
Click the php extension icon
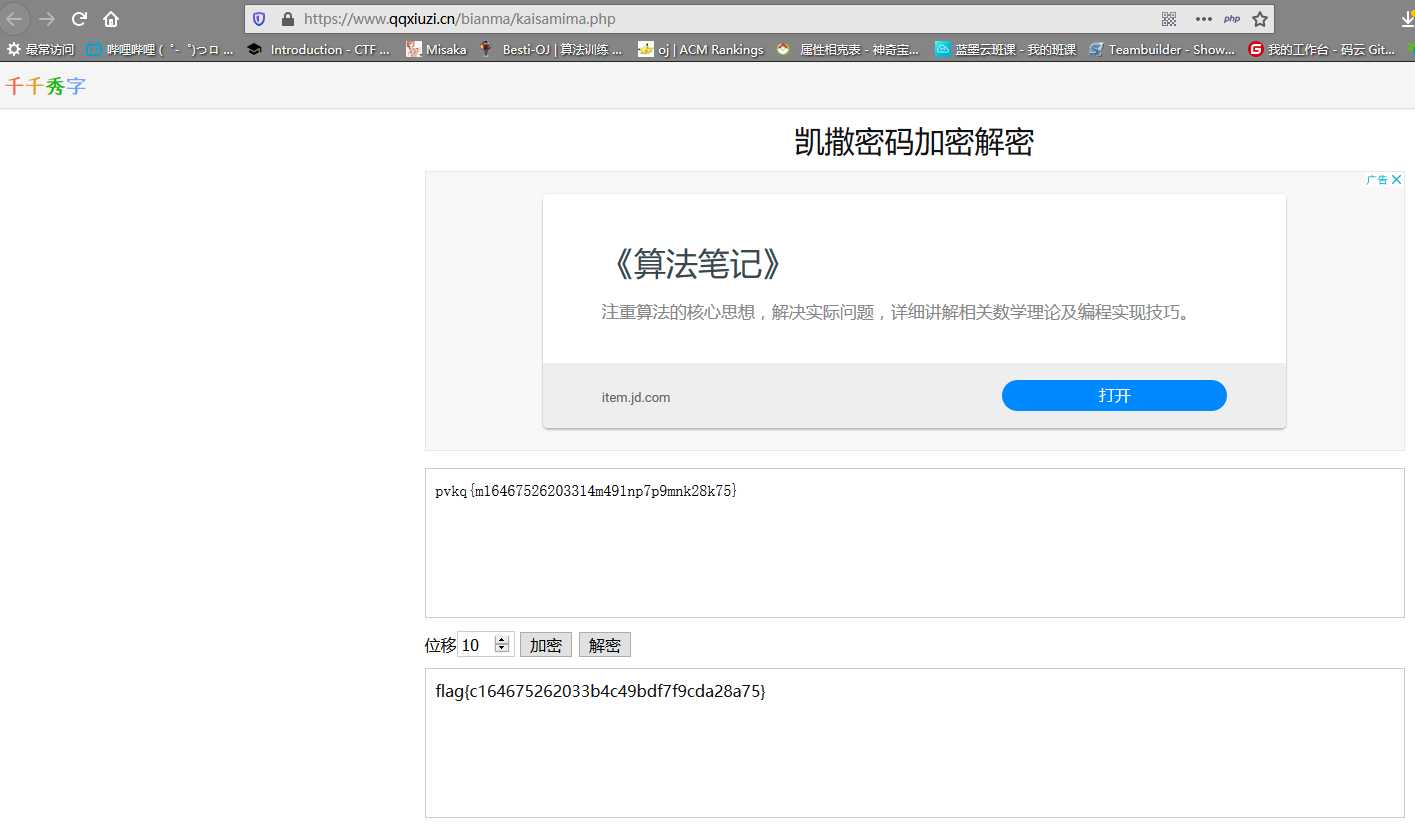(1232, 18)
